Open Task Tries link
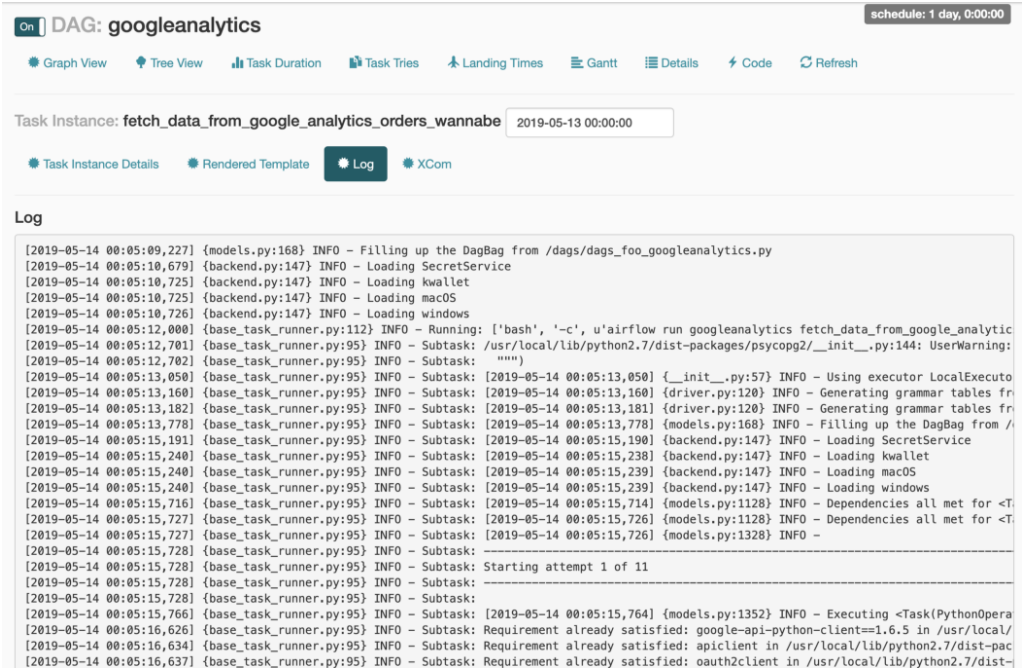The image size is (1027, 672). 384,63
